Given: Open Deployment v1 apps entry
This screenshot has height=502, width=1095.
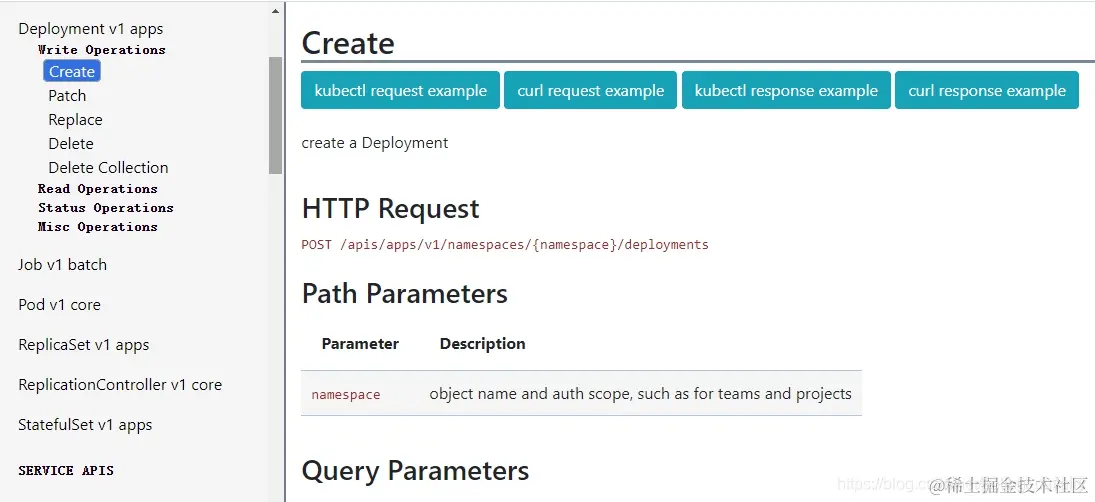Looking at the screenshot, I should click(91, 29).
